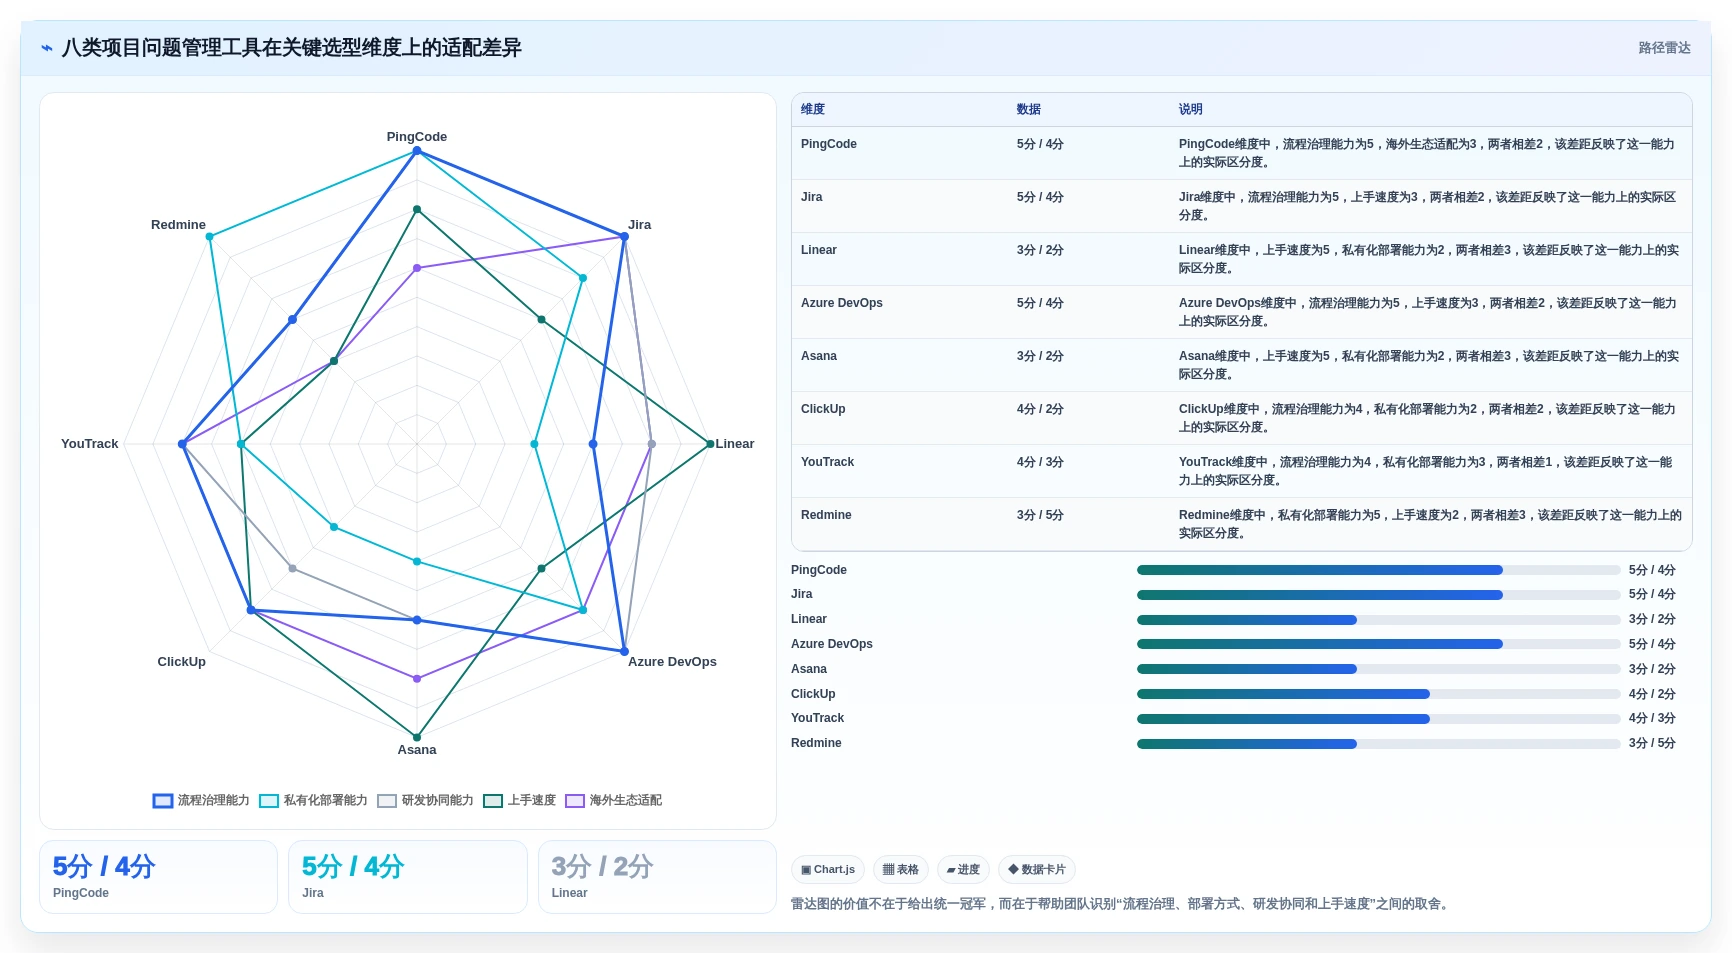Click the YouTrack progress bar
The image size is (1732, 953).
1378,719
